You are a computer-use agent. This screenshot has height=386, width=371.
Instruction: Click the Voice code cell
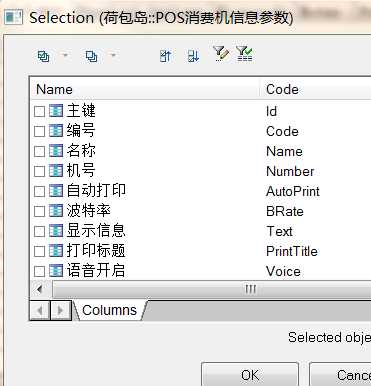pyautogui.click(x=283, y=271)
